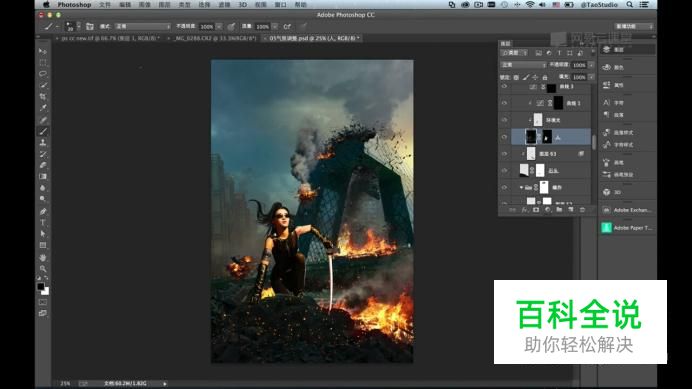Select the Brush tool in toolbox
Image resolution: width=692 pixels, height=389 pixels.
click(x=42, y=131)
